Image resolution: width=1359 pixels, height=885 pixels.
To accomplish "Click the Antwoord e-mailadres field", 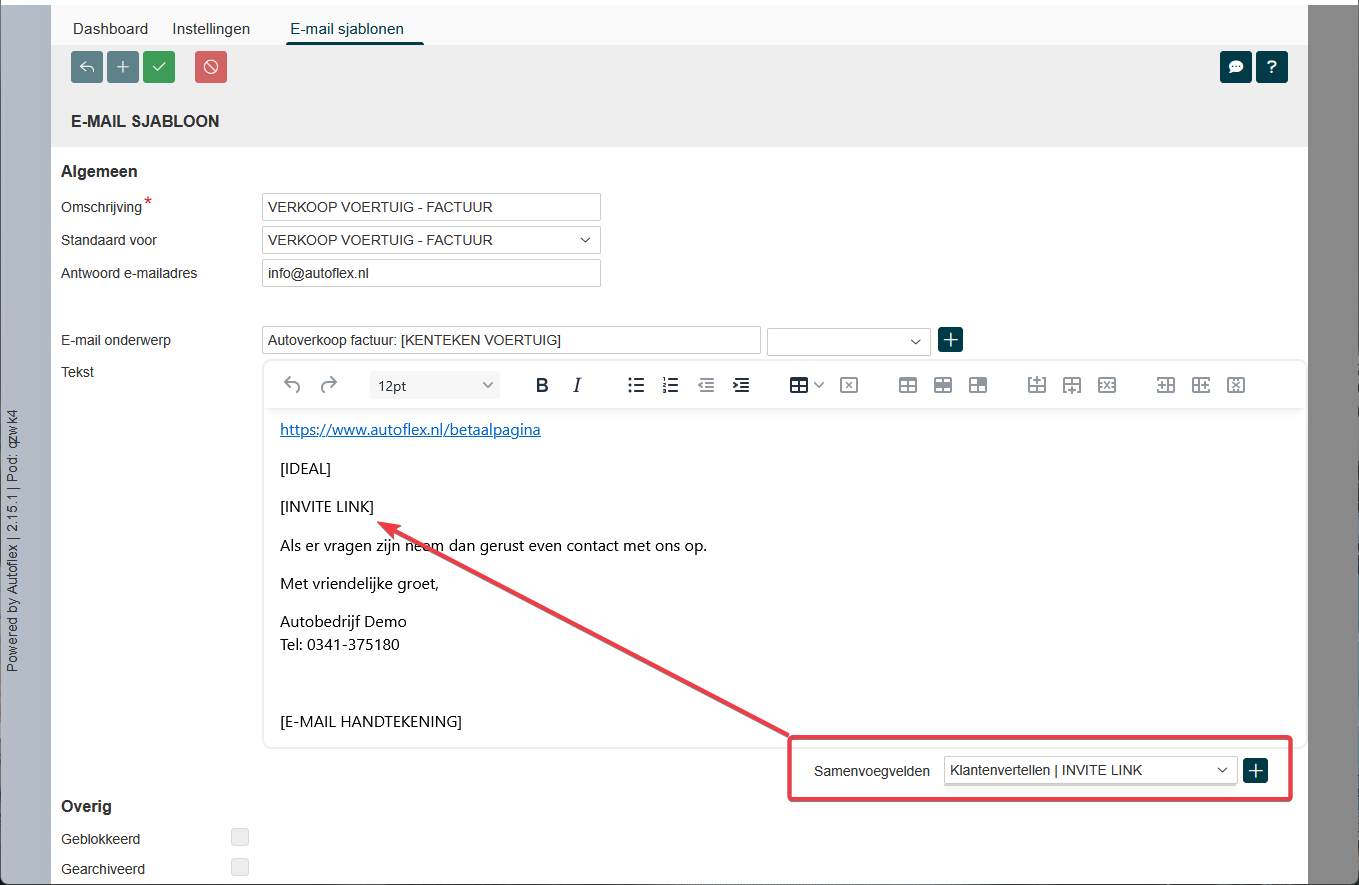I will [x=431, y=273].
